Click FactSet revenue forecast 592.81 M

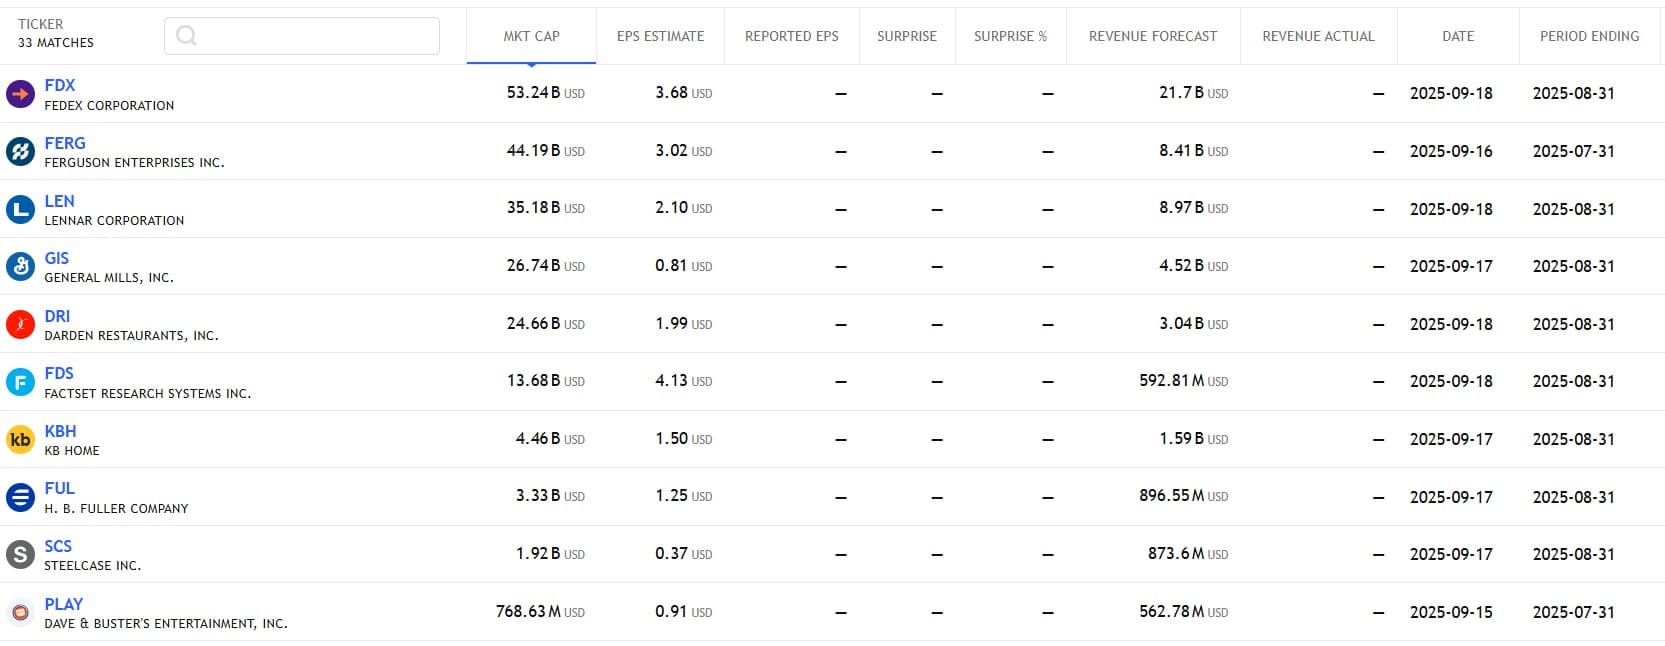(x=1184, y=381)
